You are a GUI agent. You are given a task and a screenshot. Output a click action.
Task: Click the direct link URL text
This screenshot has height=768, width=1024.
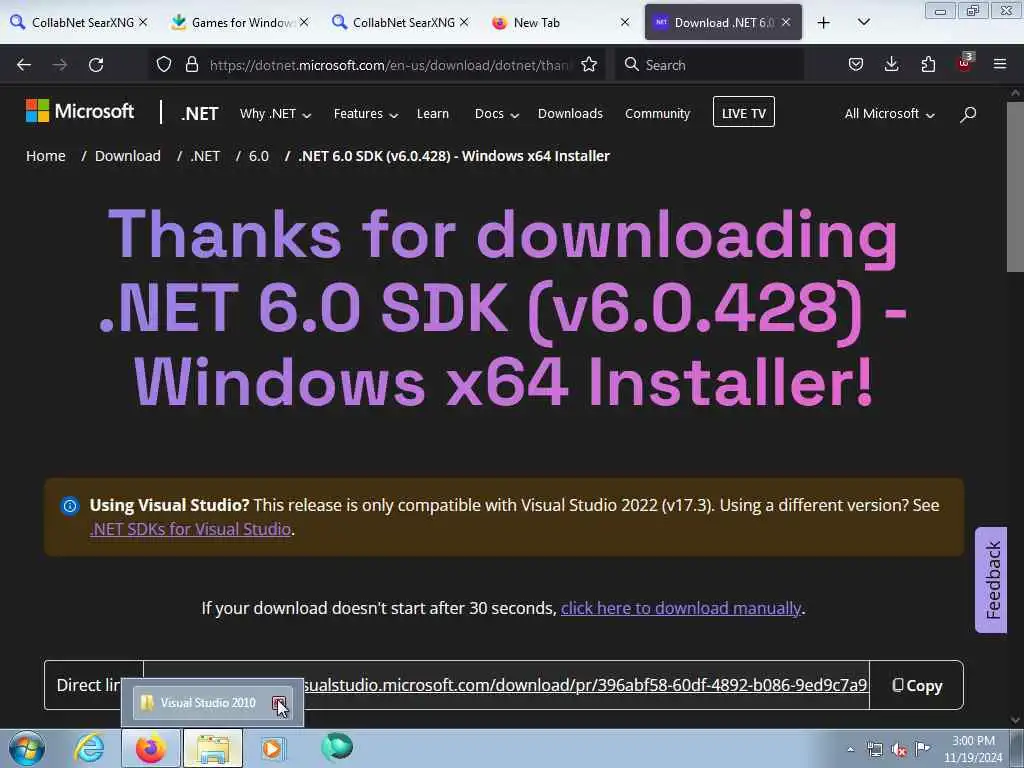tap(584, 685)
